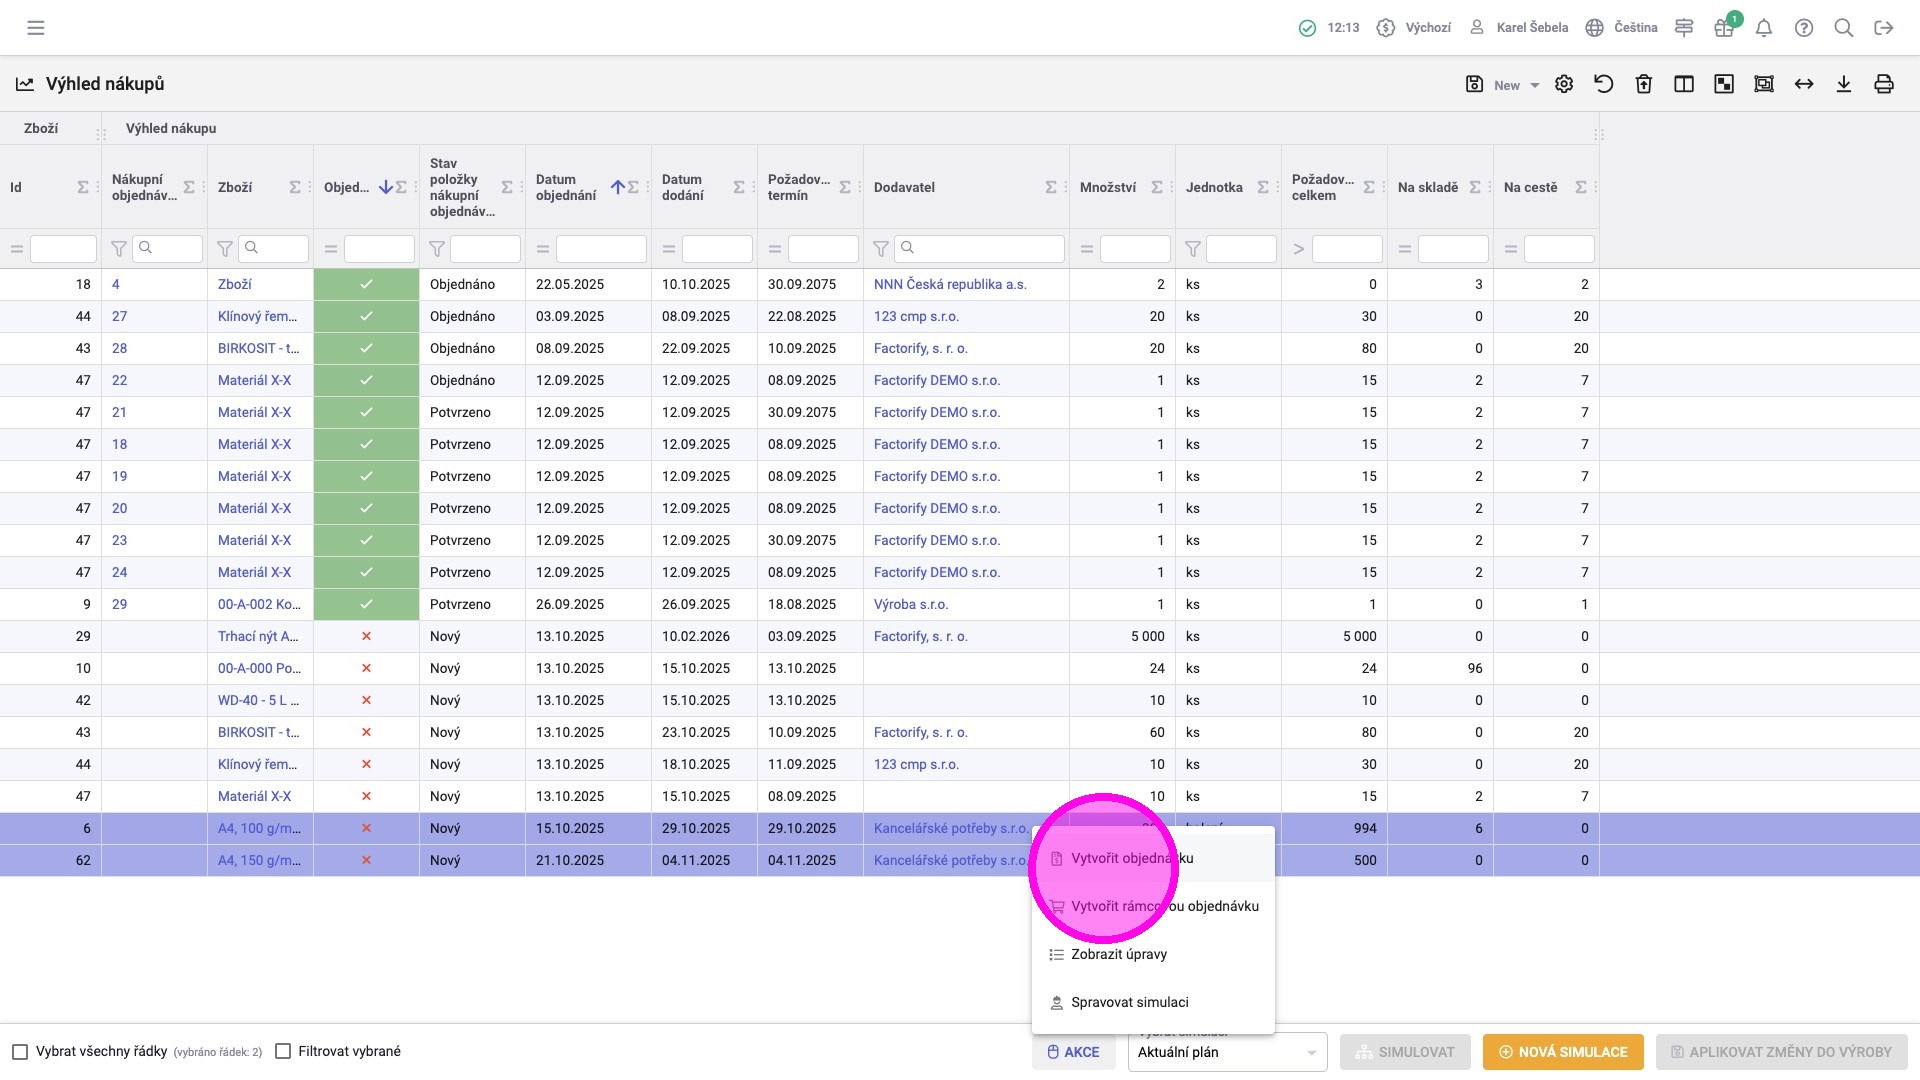The height and width of the screenshot is (1080, 1920).
Task: Choose Spravovat simulaci menu entry
Action: point(1129,1002)
